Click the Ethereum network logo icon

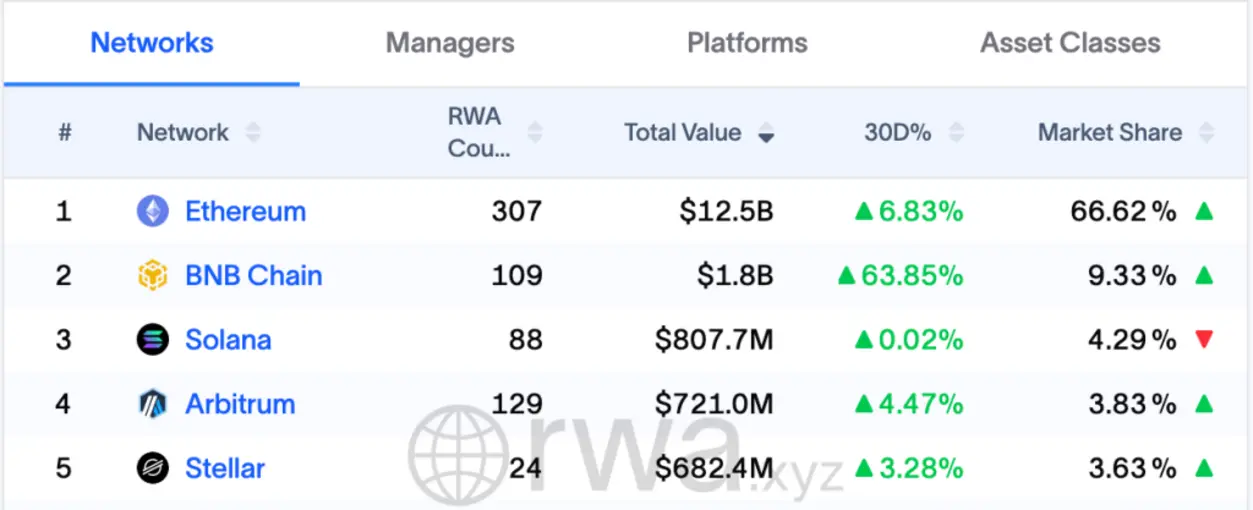pyautogui.click(x=153, y=211)
